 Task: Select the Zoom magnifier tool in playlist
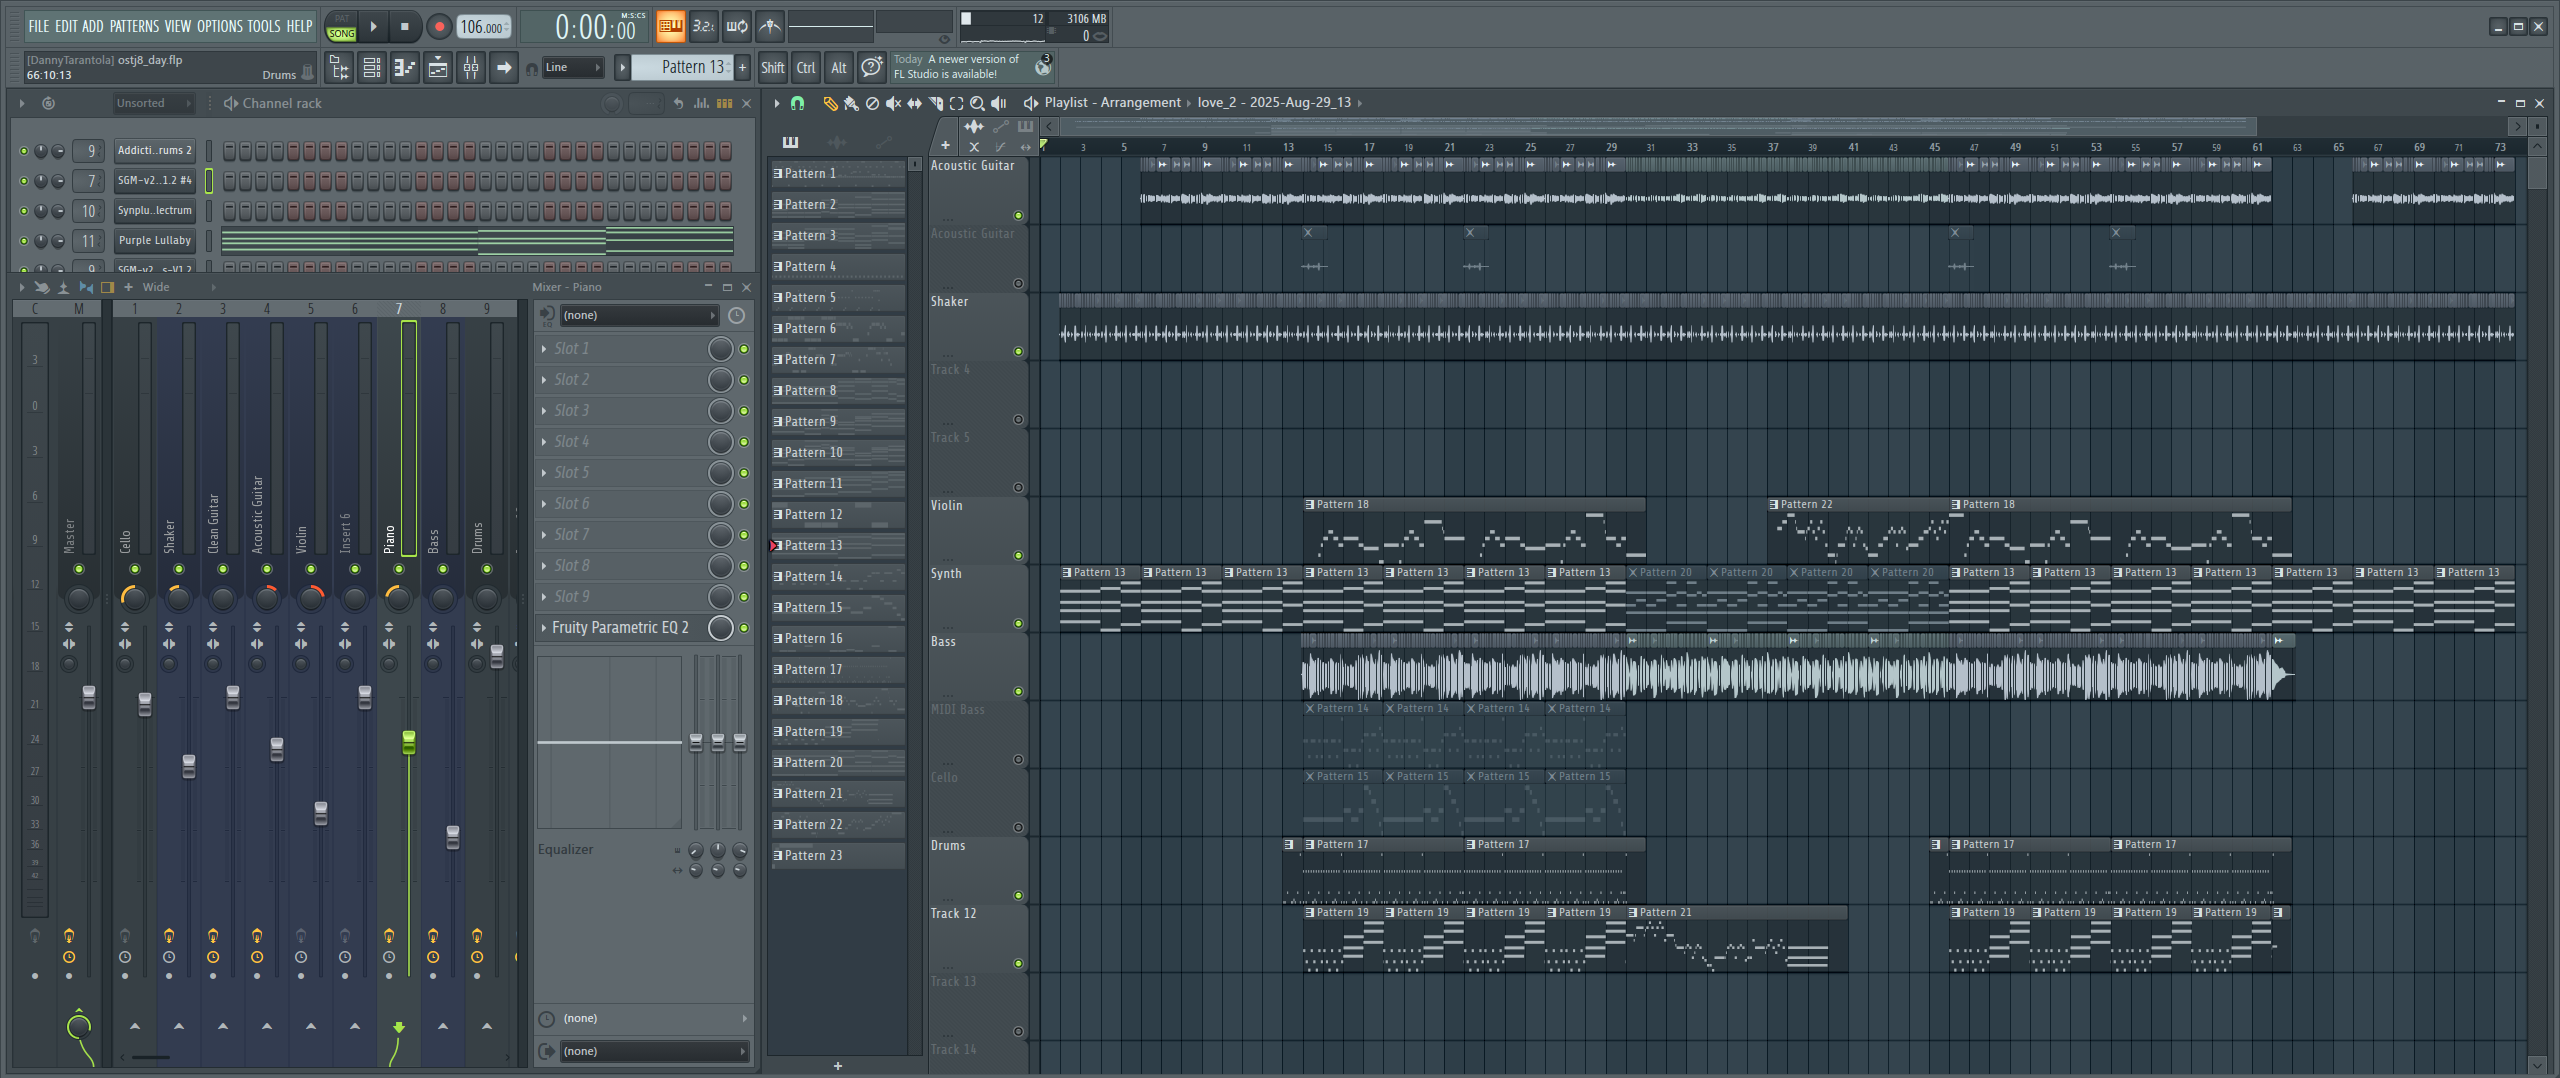click(977, 103)
